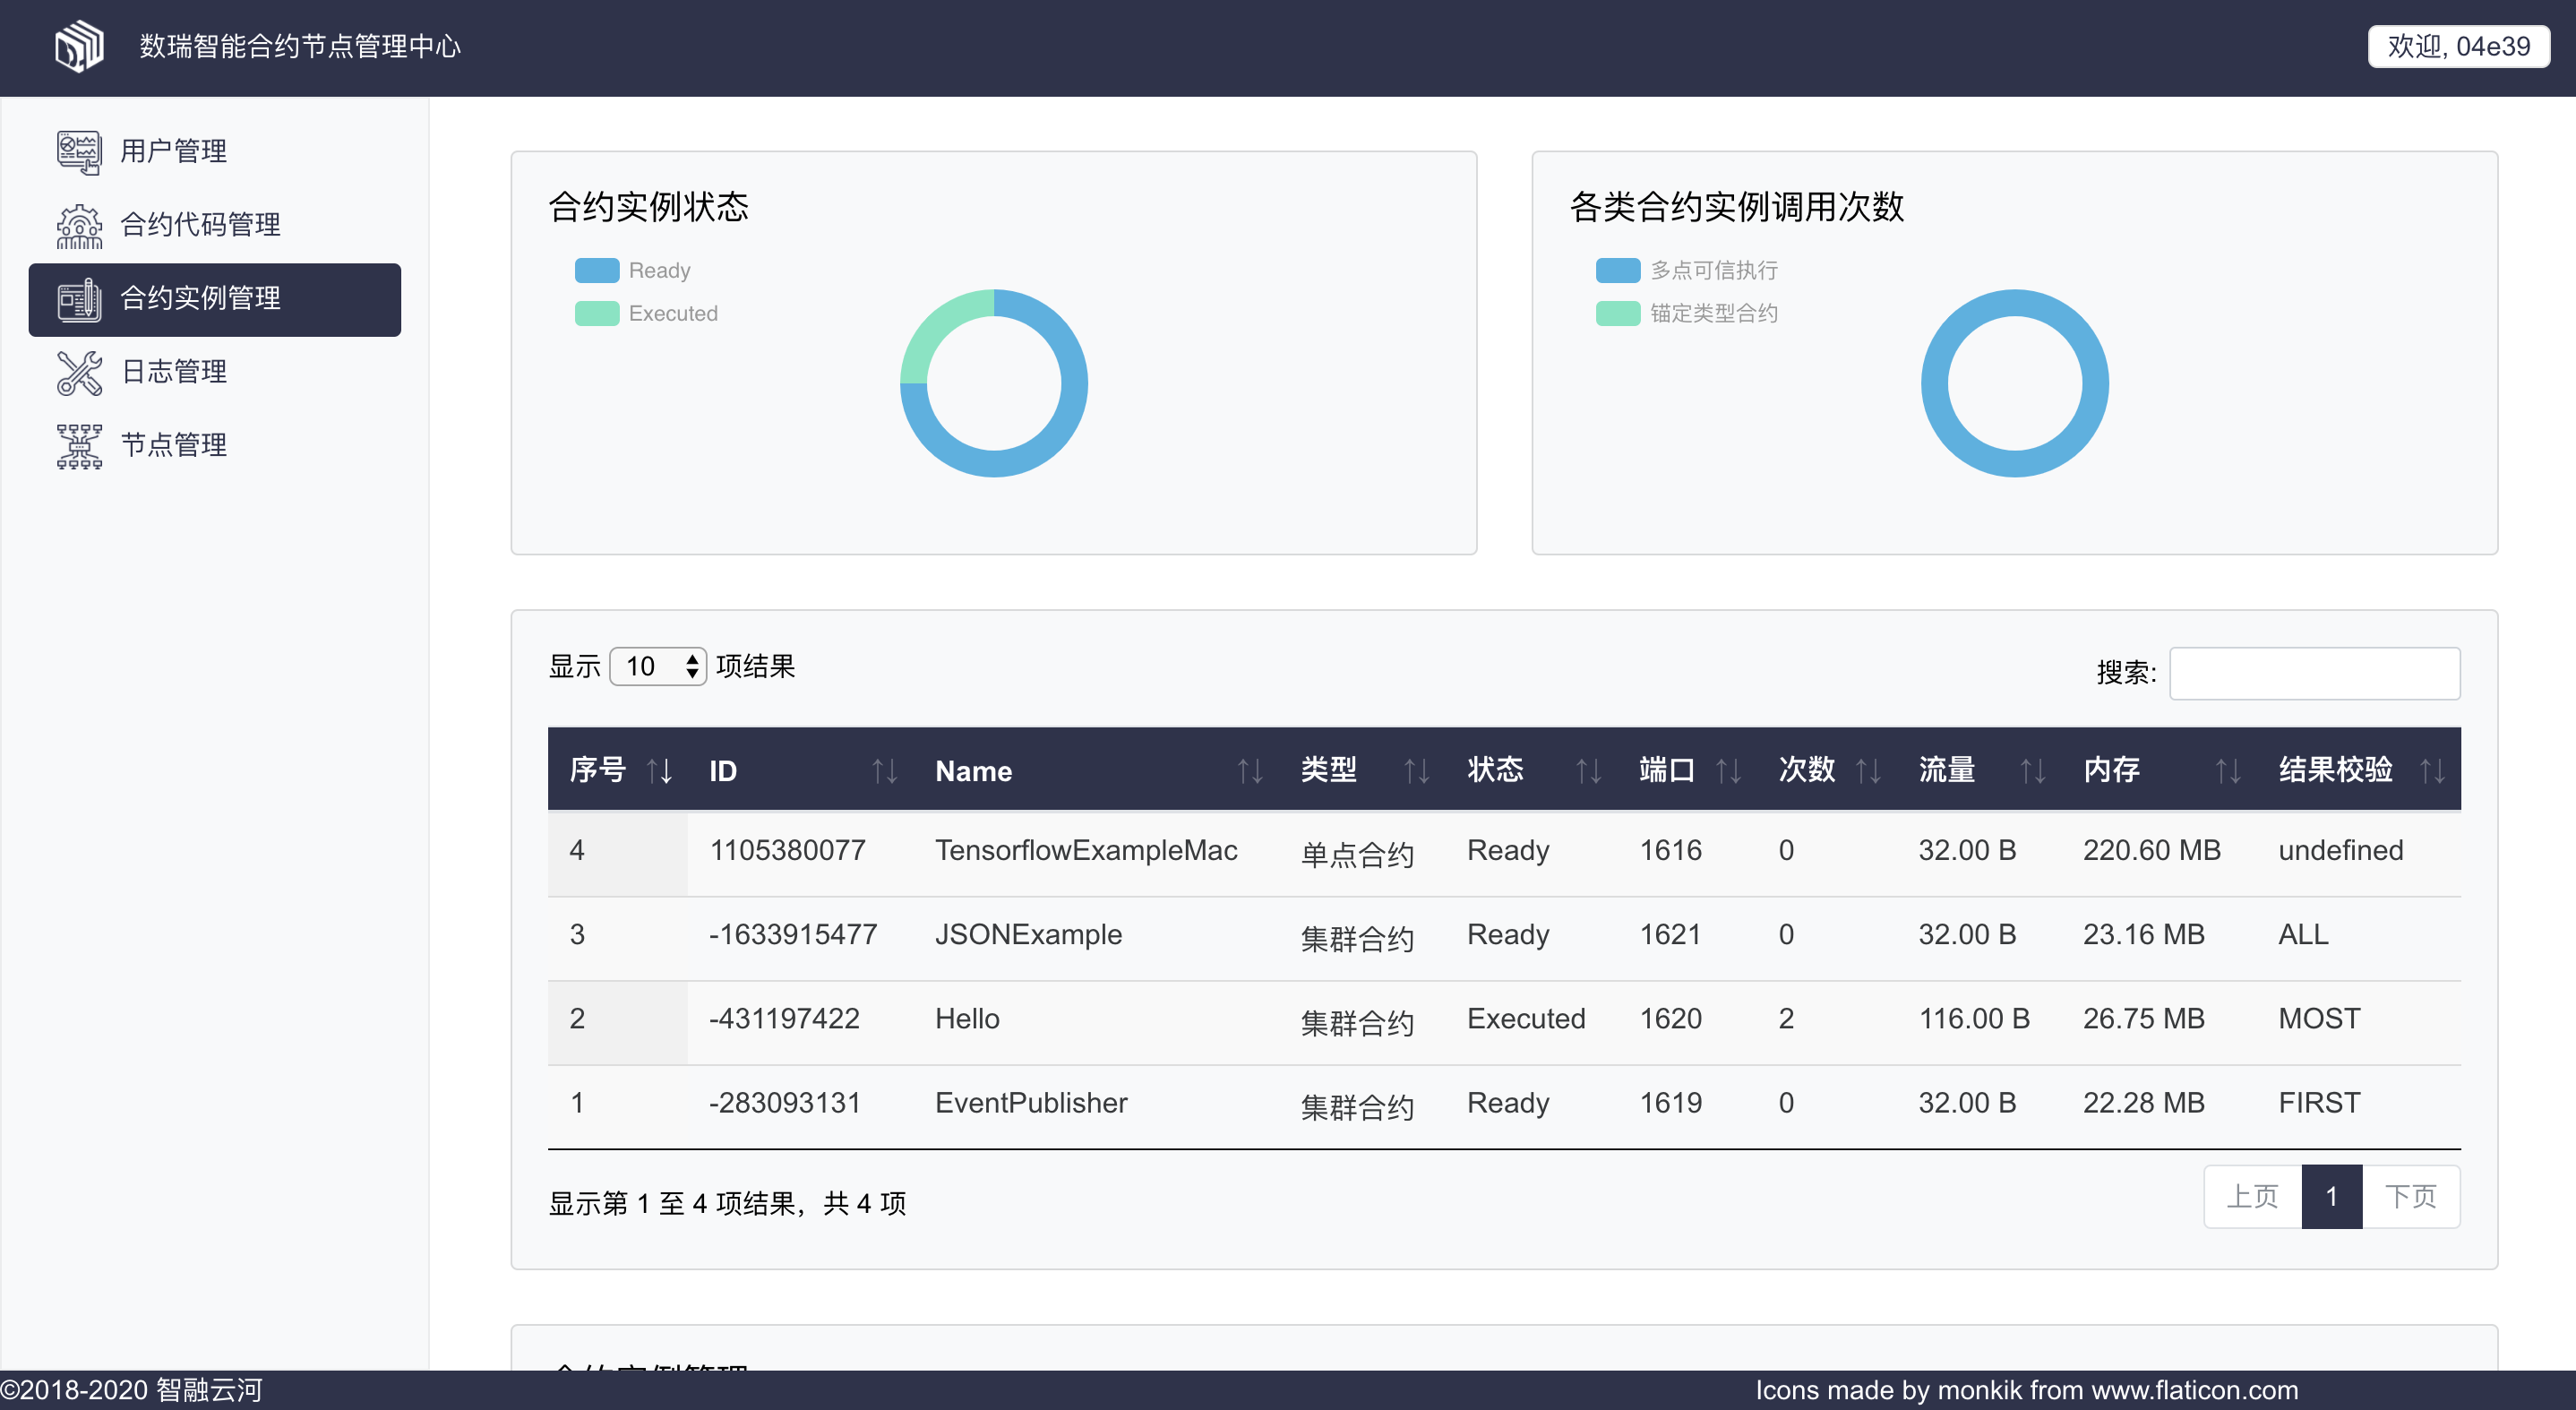Click the 搜索 input field
2576x1410 pixels.
[x=2314, y=673]
